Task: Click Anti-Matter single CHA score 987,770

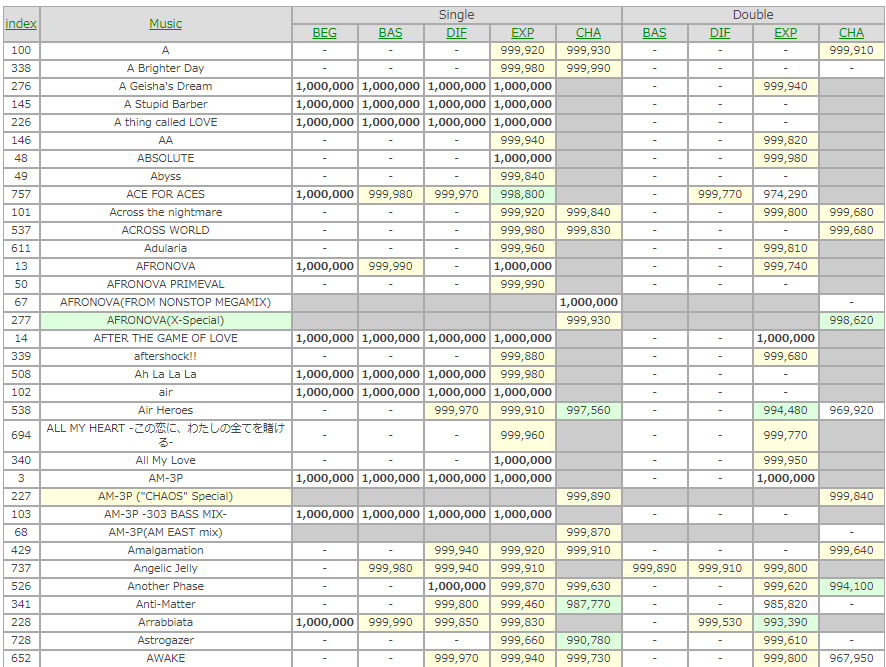Action: pyautogui.click(x=588, y=604)
